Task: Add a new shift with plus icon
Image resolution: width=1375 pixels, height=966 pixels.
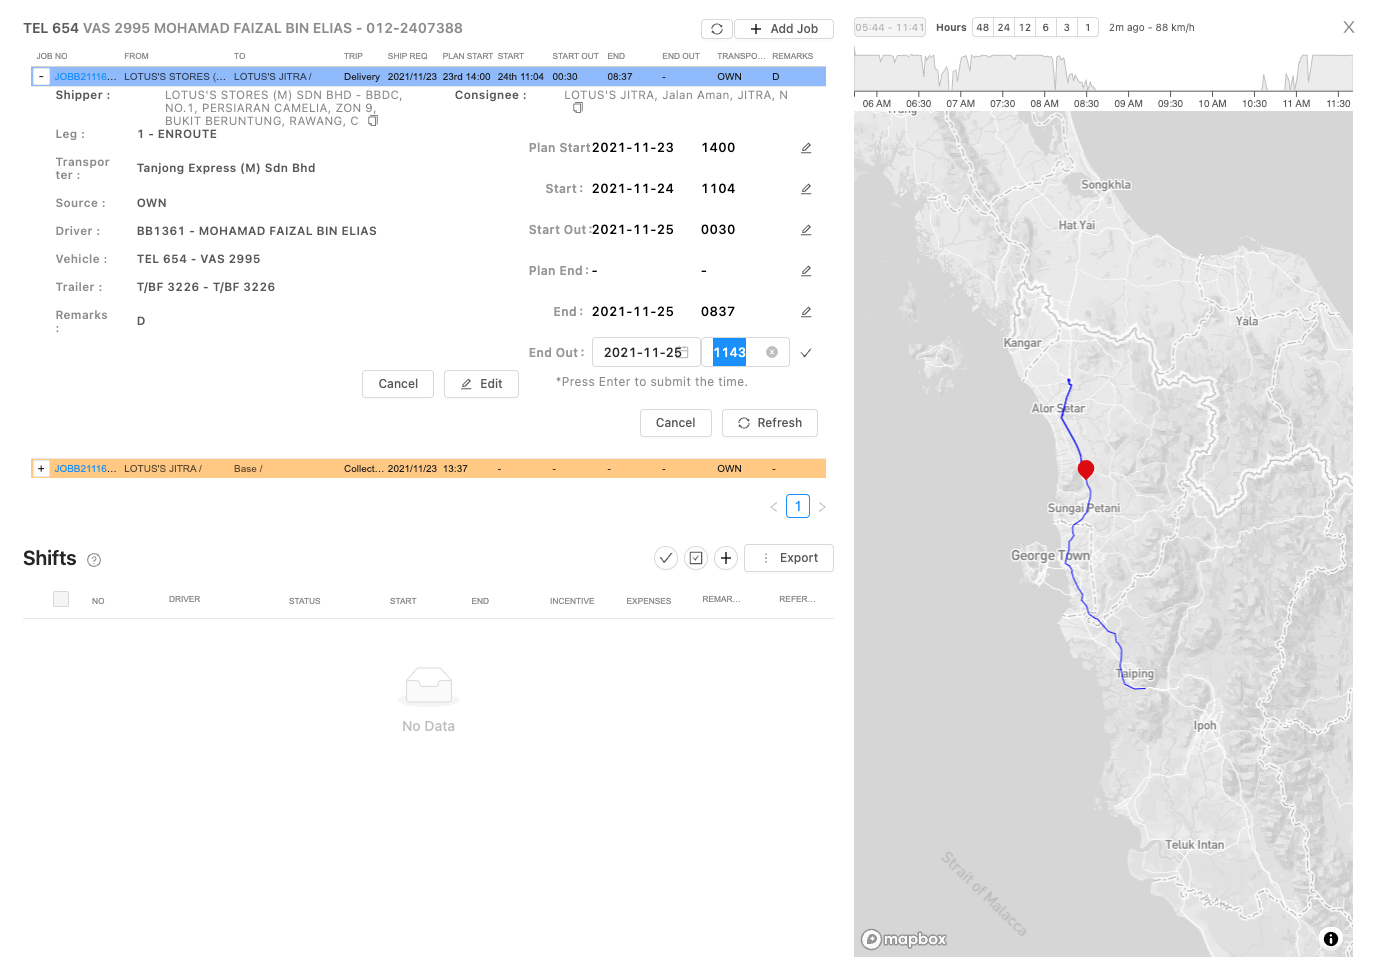Action: point(726,558)
